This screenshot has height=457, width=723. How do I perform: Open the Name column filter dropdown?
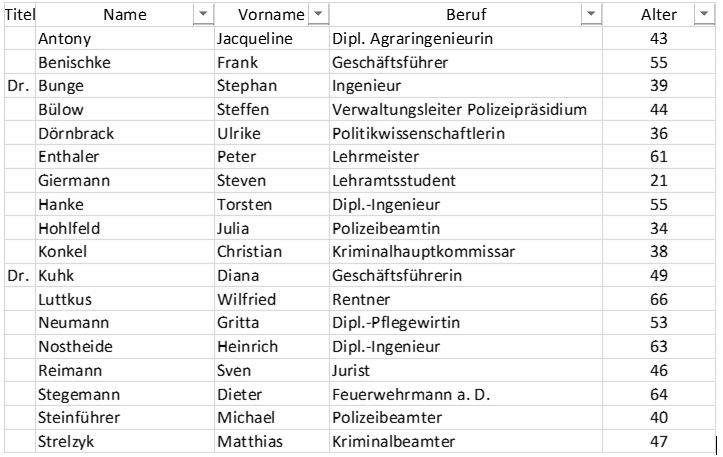pos(203,15)
